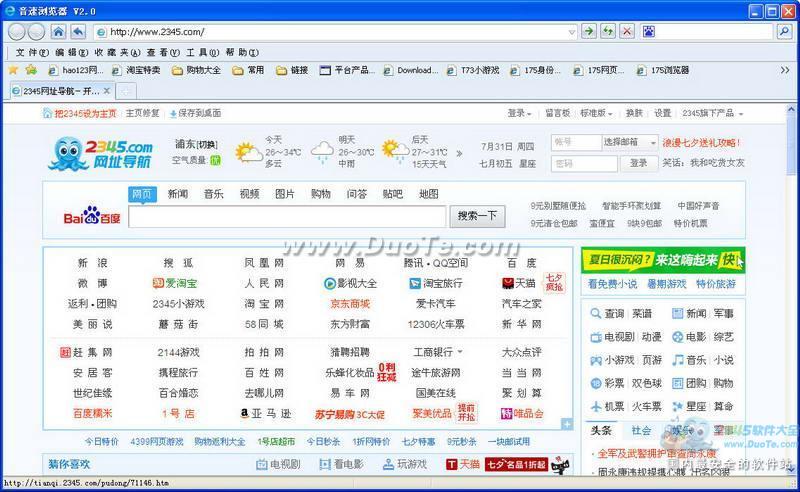Viewport: 800px width, 492px height.
Task: Click the 2345.com octopus logo
Action: 101,153
